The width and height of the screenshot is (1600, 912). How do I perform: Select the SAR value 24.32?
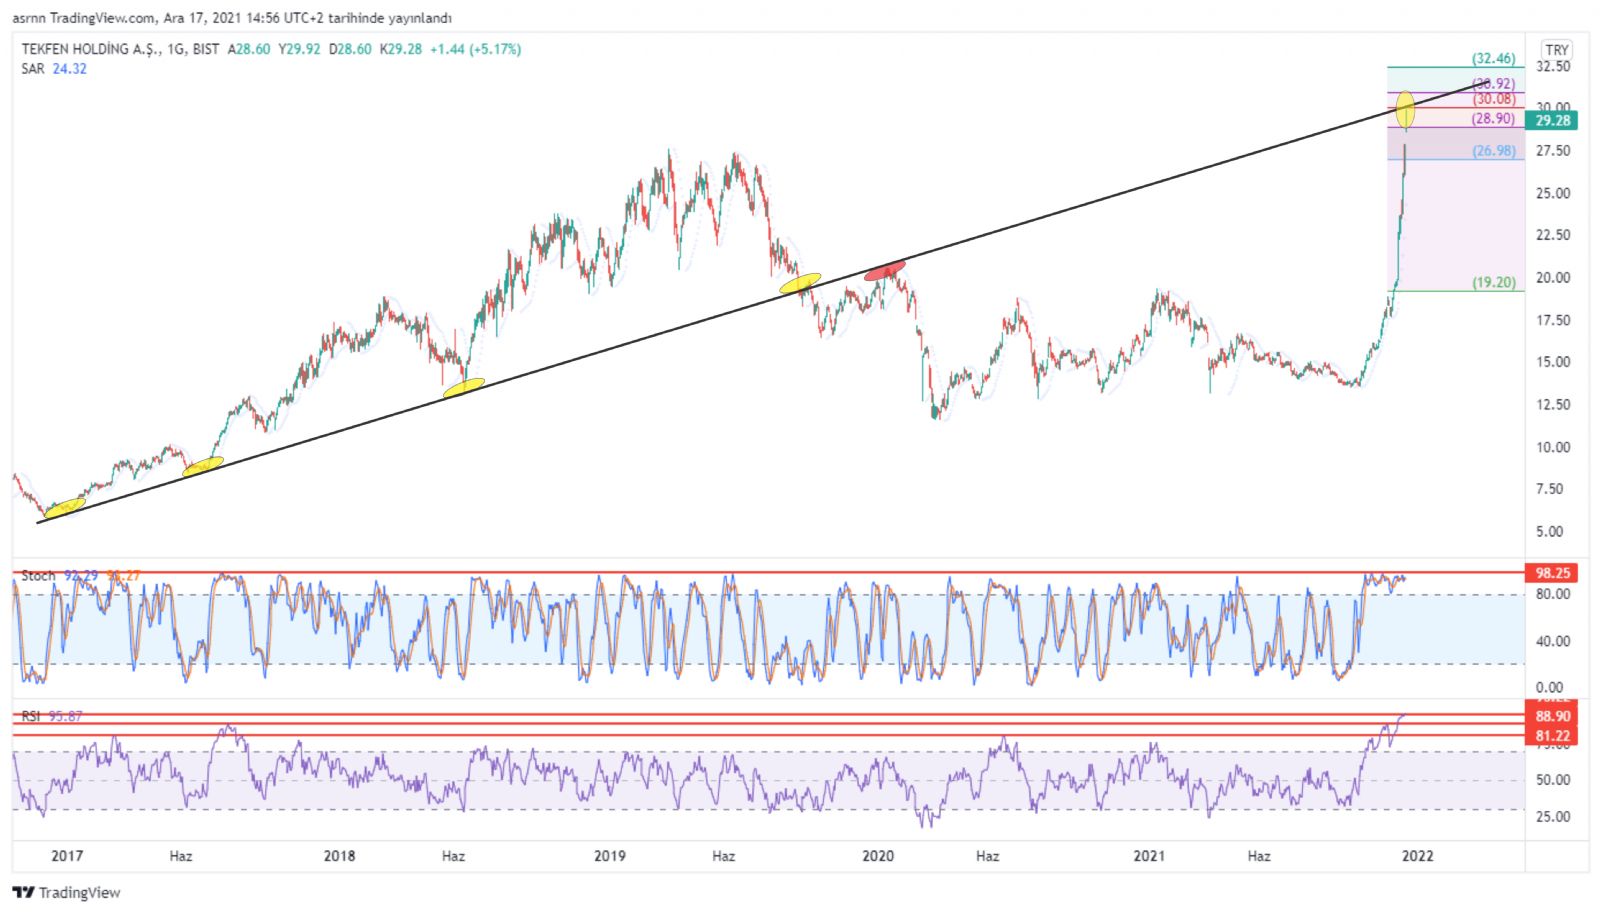(69, 69)
